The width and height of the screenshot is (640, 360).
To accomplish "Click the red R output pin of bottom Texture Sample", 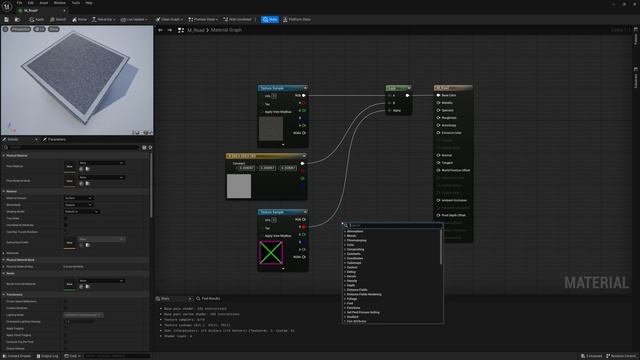I will point(304,227).
